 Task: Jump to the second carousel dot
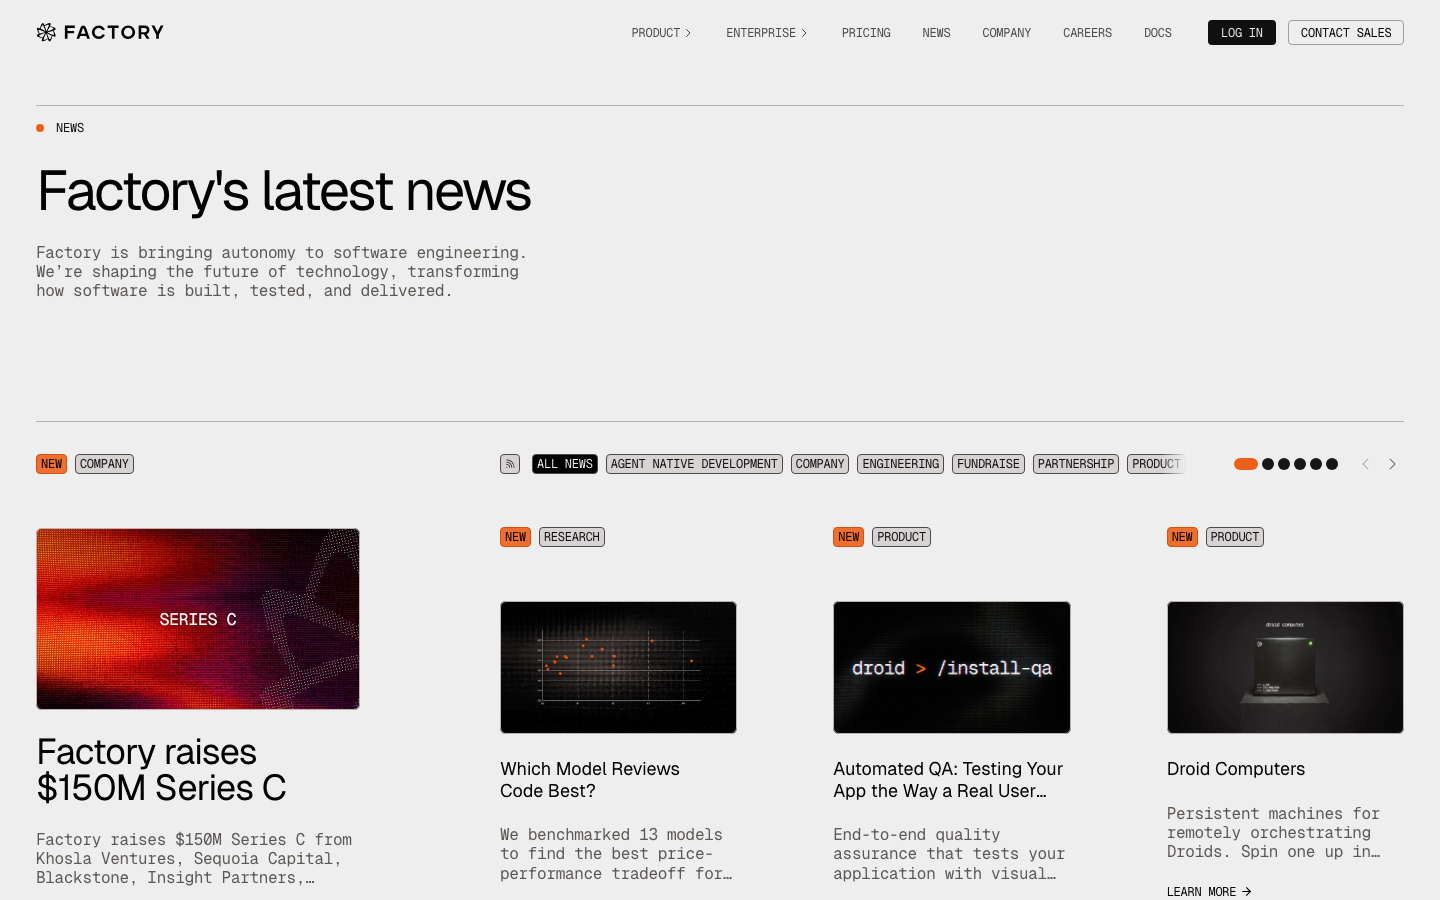(1268, 464)
